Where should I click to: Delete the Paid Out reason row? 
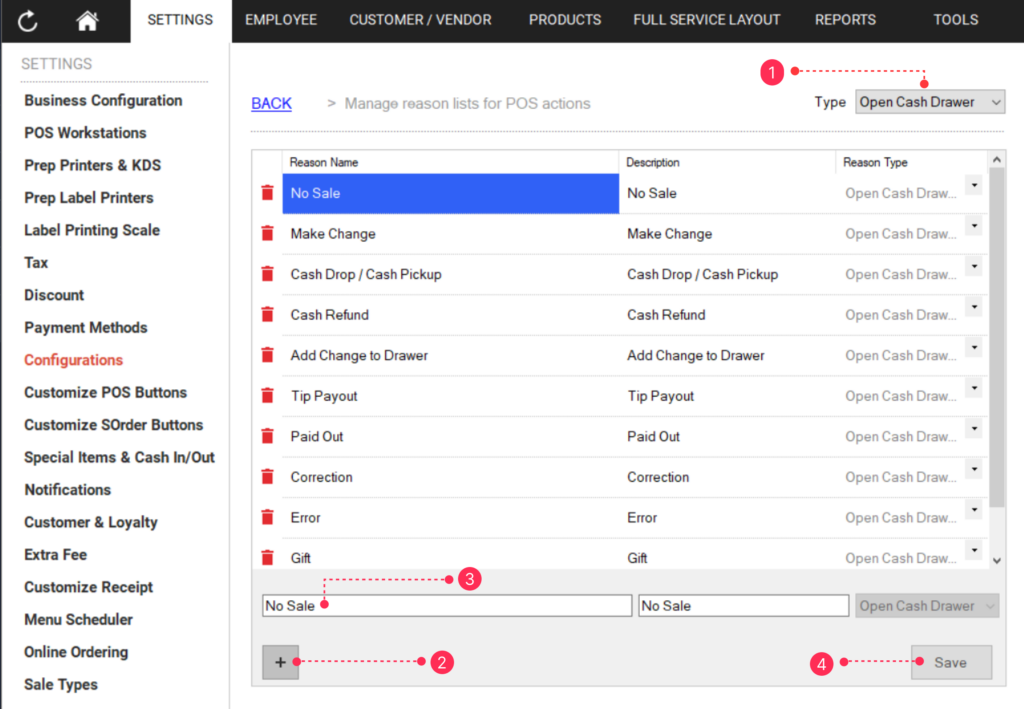point(267,435)
